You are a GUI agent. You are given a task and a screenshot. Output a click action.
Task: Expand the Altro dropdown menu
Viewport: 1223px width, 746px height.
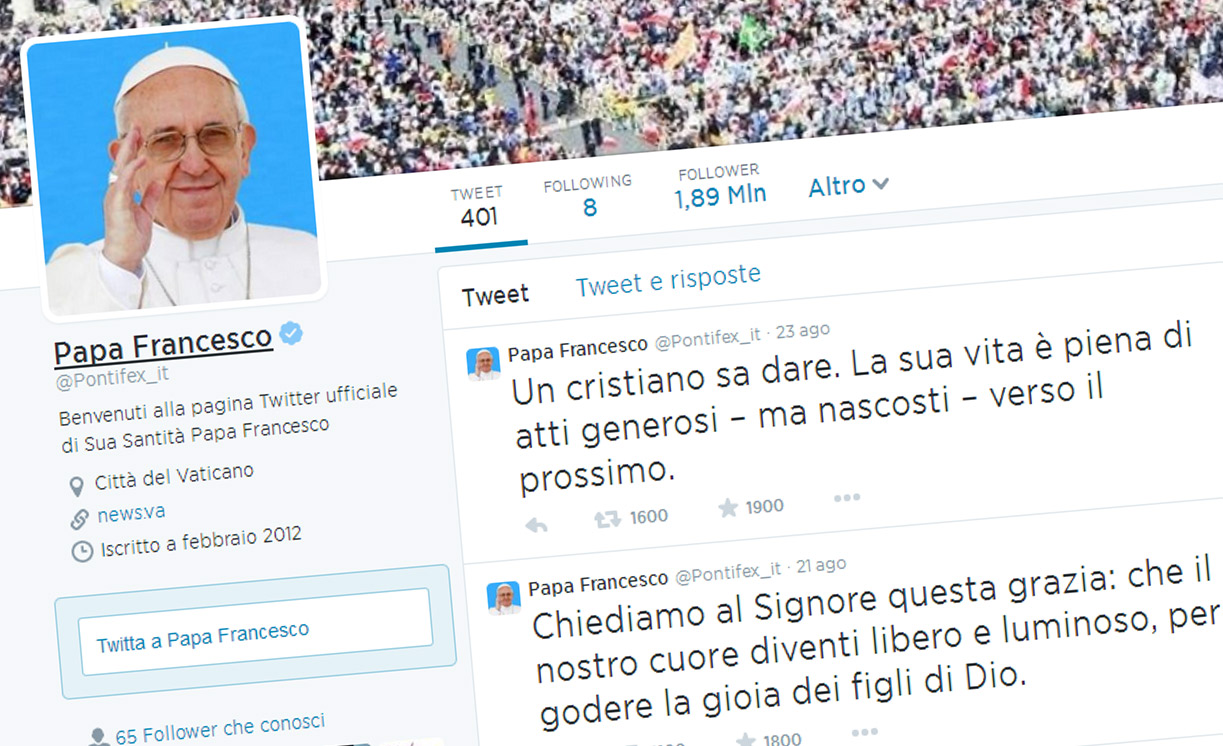(x=848, y=186)
